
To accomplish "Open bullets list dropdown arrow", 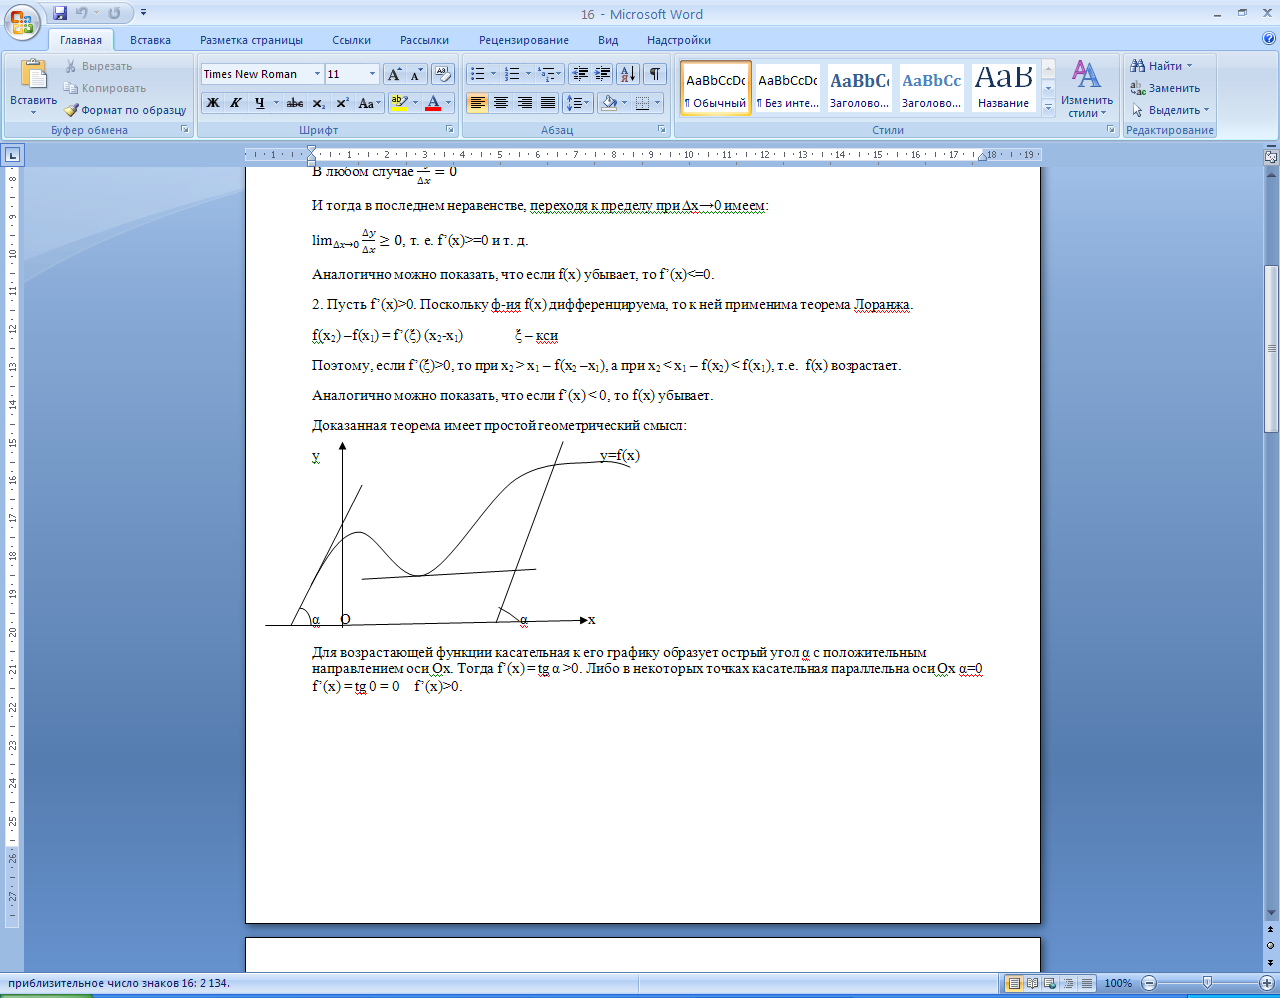I will tap(493, 74).
